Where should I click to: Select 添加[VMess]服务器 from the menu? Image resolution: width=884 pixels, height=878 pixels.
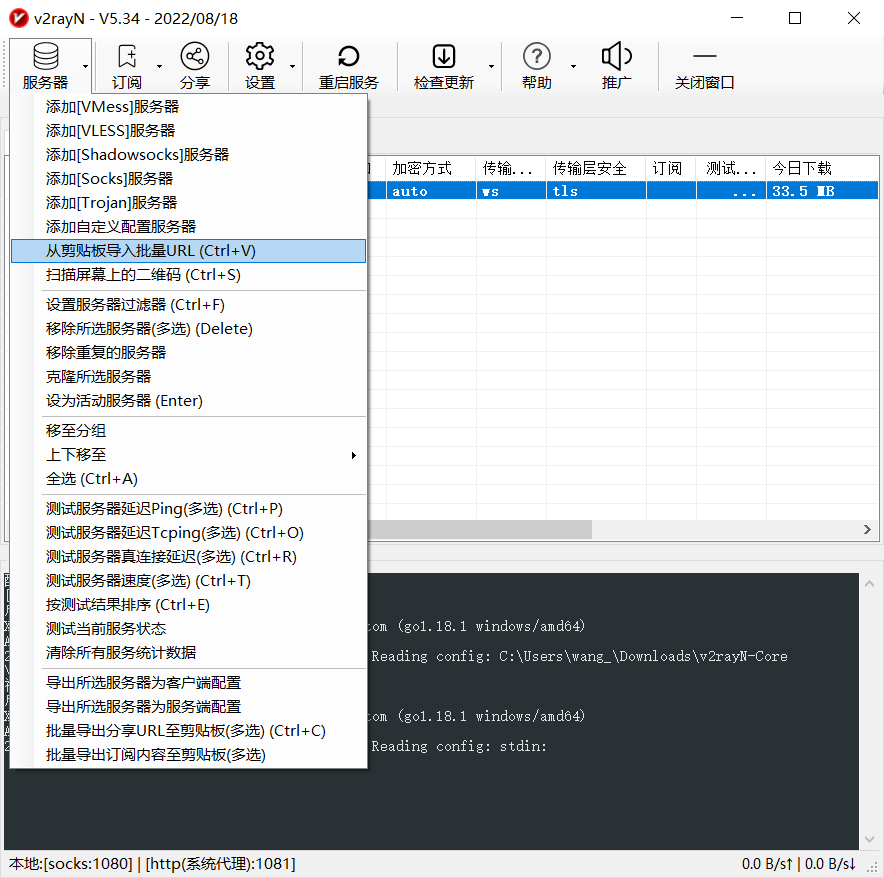112,107
